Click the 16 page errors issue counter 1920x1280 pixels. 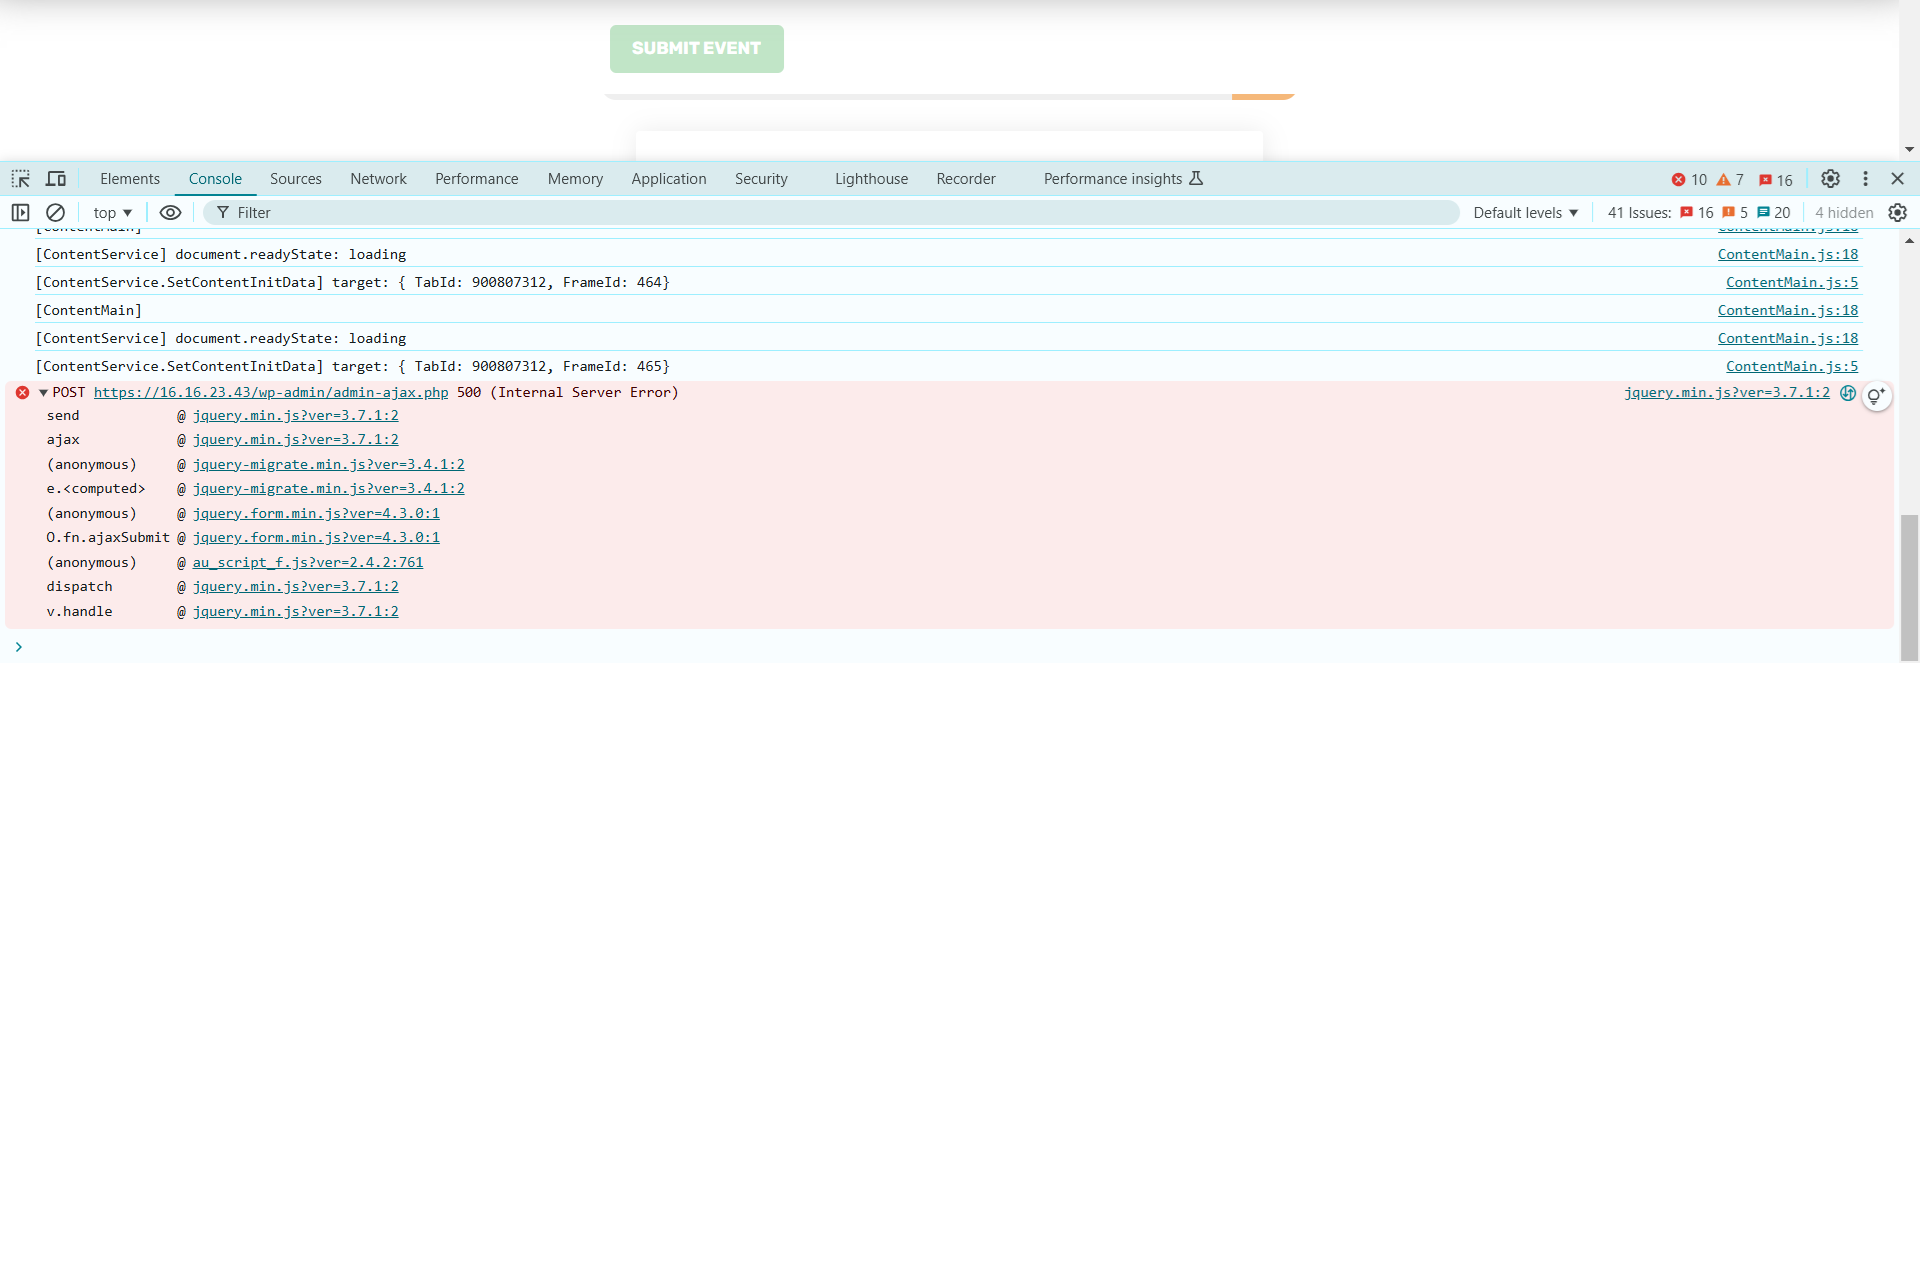(1697, 213)
